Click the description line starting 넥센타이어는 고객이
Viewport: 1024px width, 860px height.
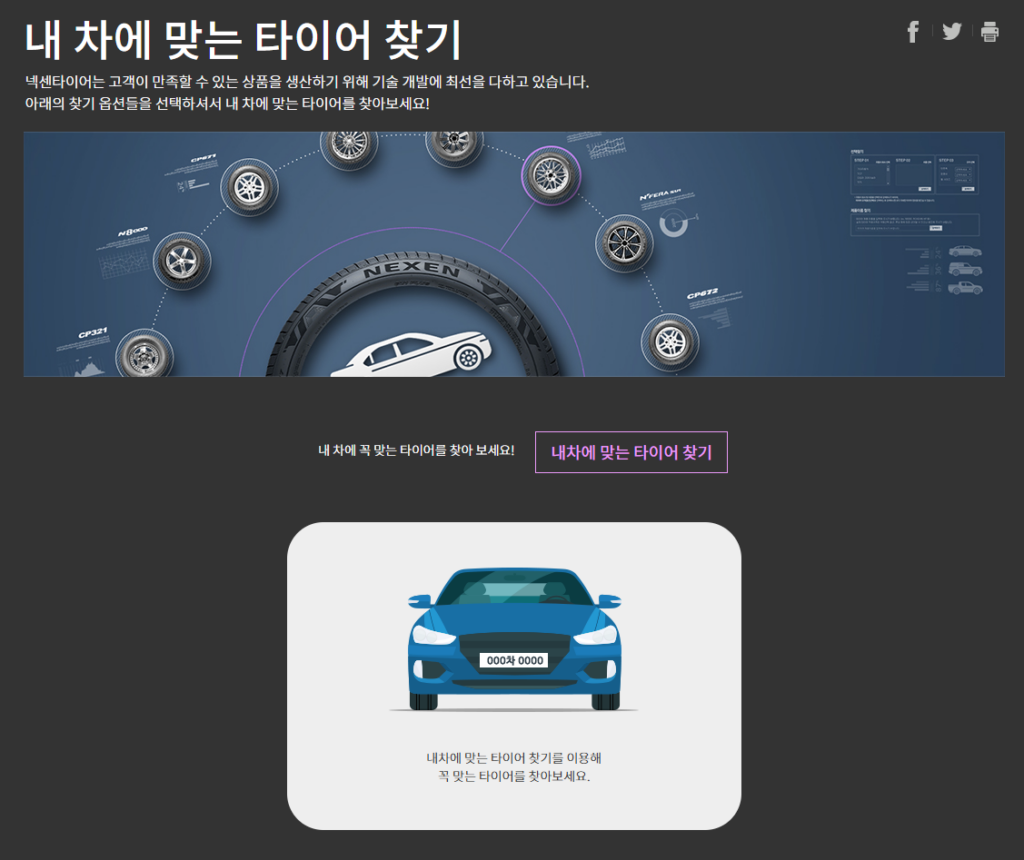[307, 82]
